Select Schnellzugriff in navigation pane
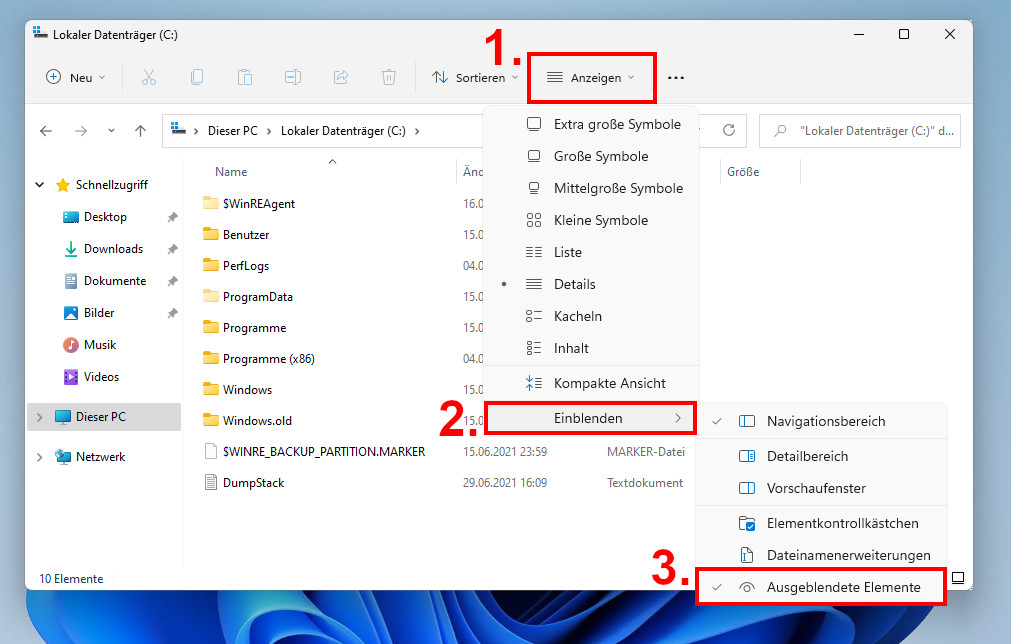The width and height of the screenshot is (1011, 644). (112, 185)
